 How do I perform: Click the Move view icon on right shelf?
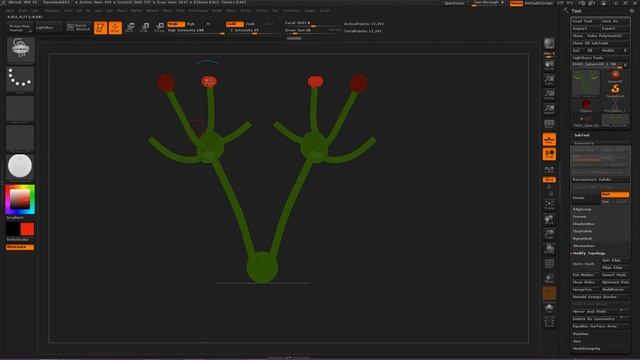pyautogui.click(x=549, y=219)
